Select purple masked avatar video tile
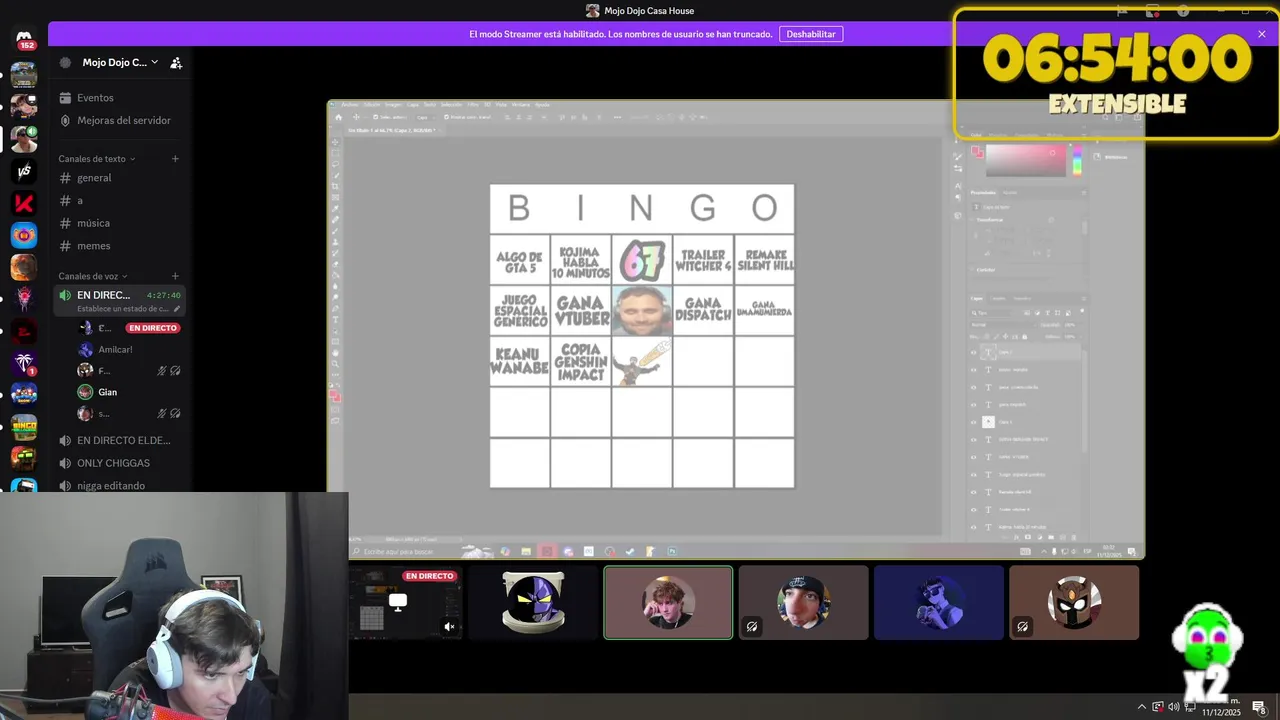Screen dimensions: 1280x720 click(x=533, y=602)
